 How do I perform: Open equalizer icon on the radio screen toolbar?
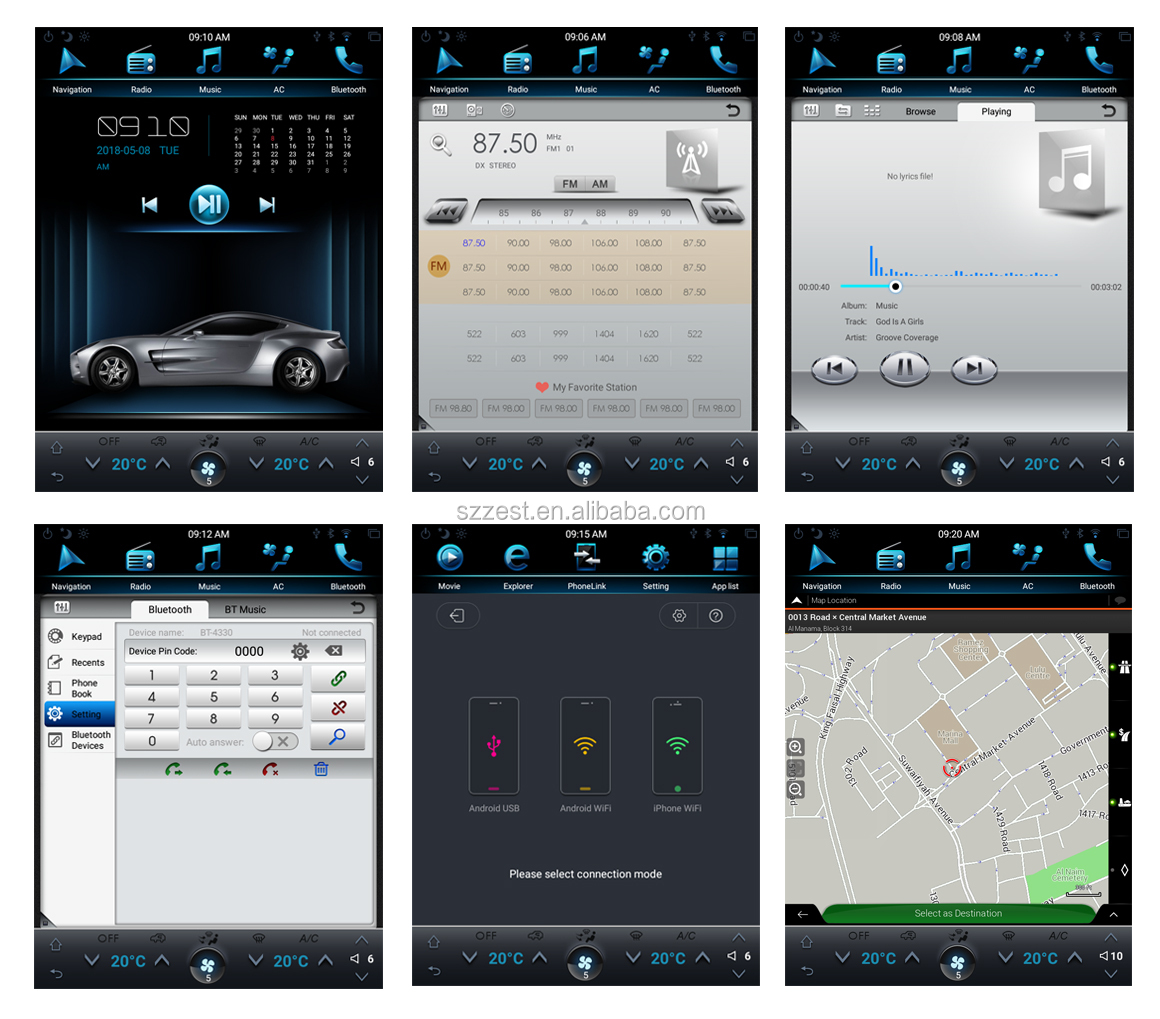tap(439, 110)
